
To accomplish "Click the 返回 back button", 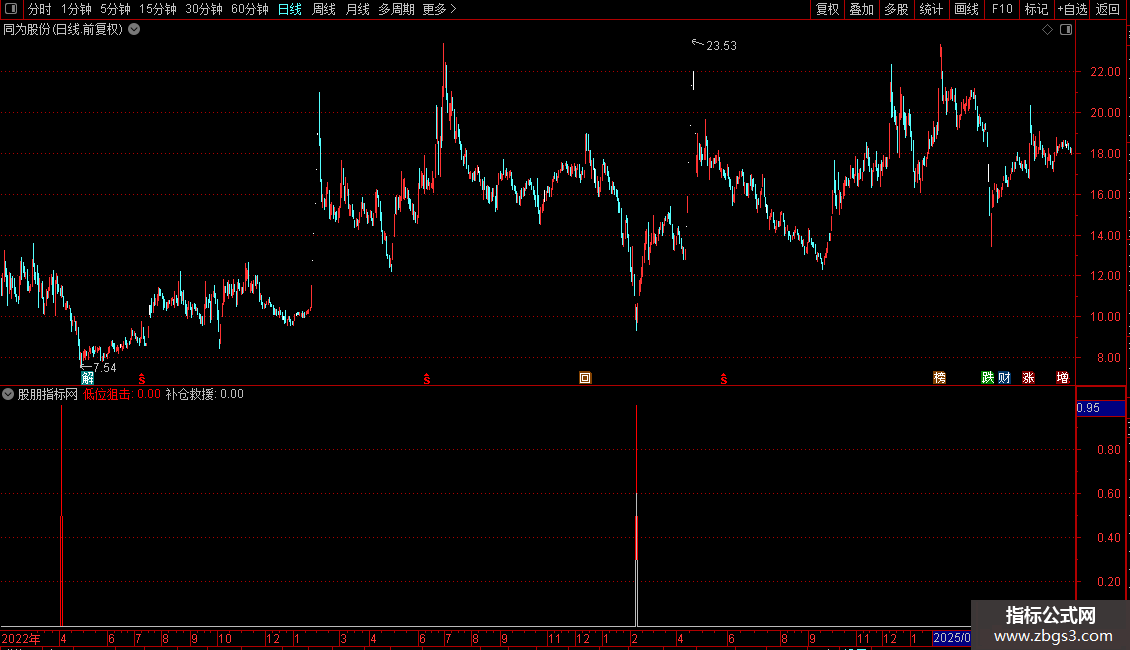I will tap(1108, 9).
